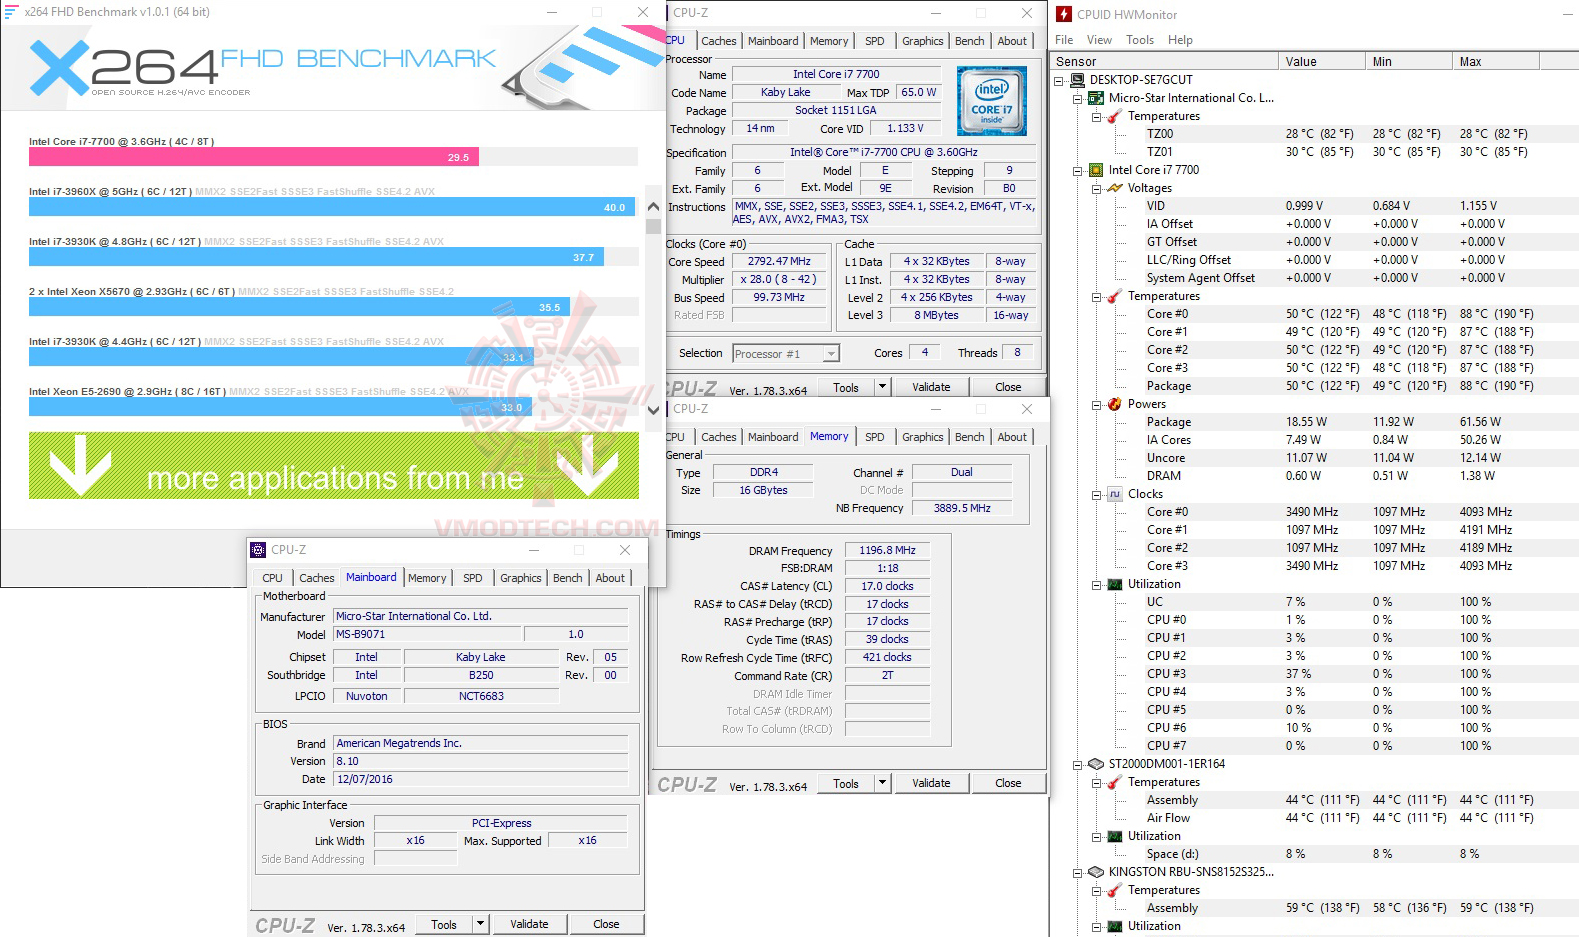This screenshot has height=937, width=1579.
Task: Click the 'MS-B9071' model field
Action: point(427,634)
